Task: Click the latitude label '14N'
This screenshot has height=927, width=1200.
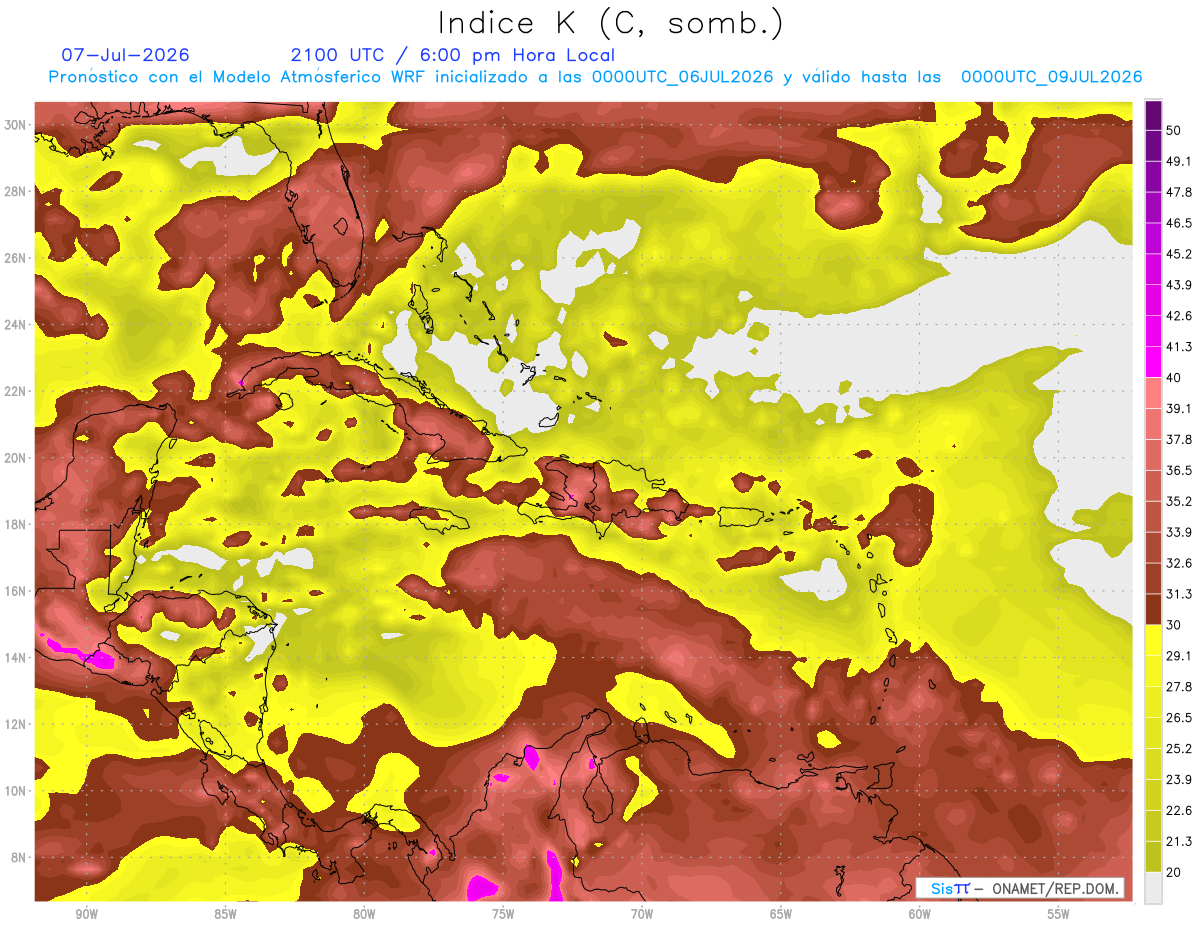Action: (x=17, y=657)
